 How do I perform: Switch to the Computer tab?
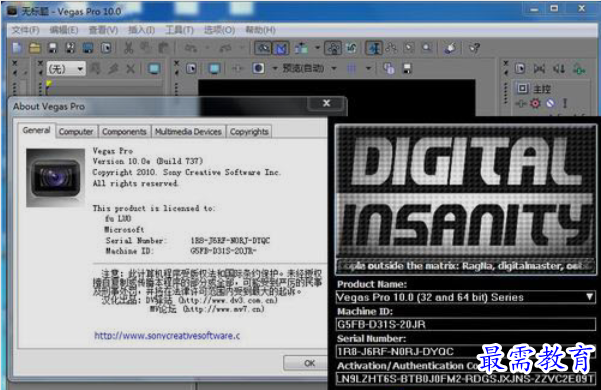click(76, 131)
